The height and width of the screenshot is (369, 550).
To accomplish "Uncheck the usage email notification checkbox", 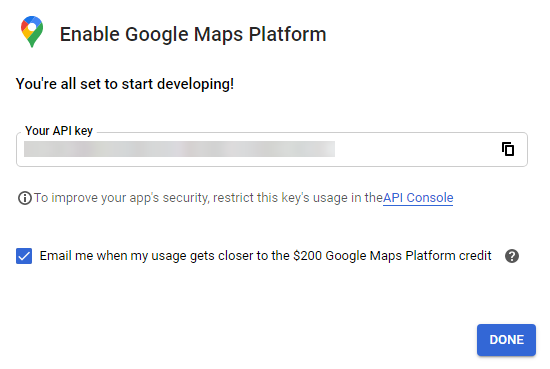I will pos(24,256).
